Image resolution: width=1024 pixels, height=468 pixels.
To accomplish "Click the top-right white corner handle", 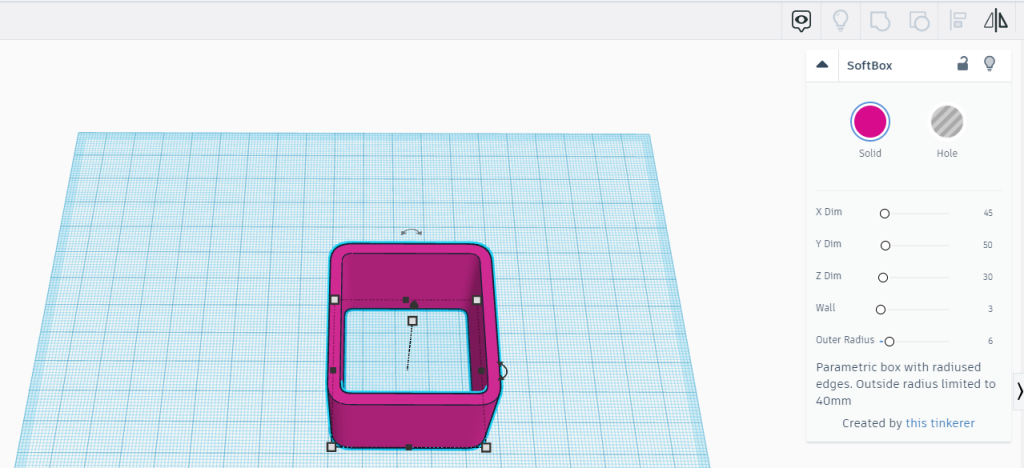I will click(477, 300).
